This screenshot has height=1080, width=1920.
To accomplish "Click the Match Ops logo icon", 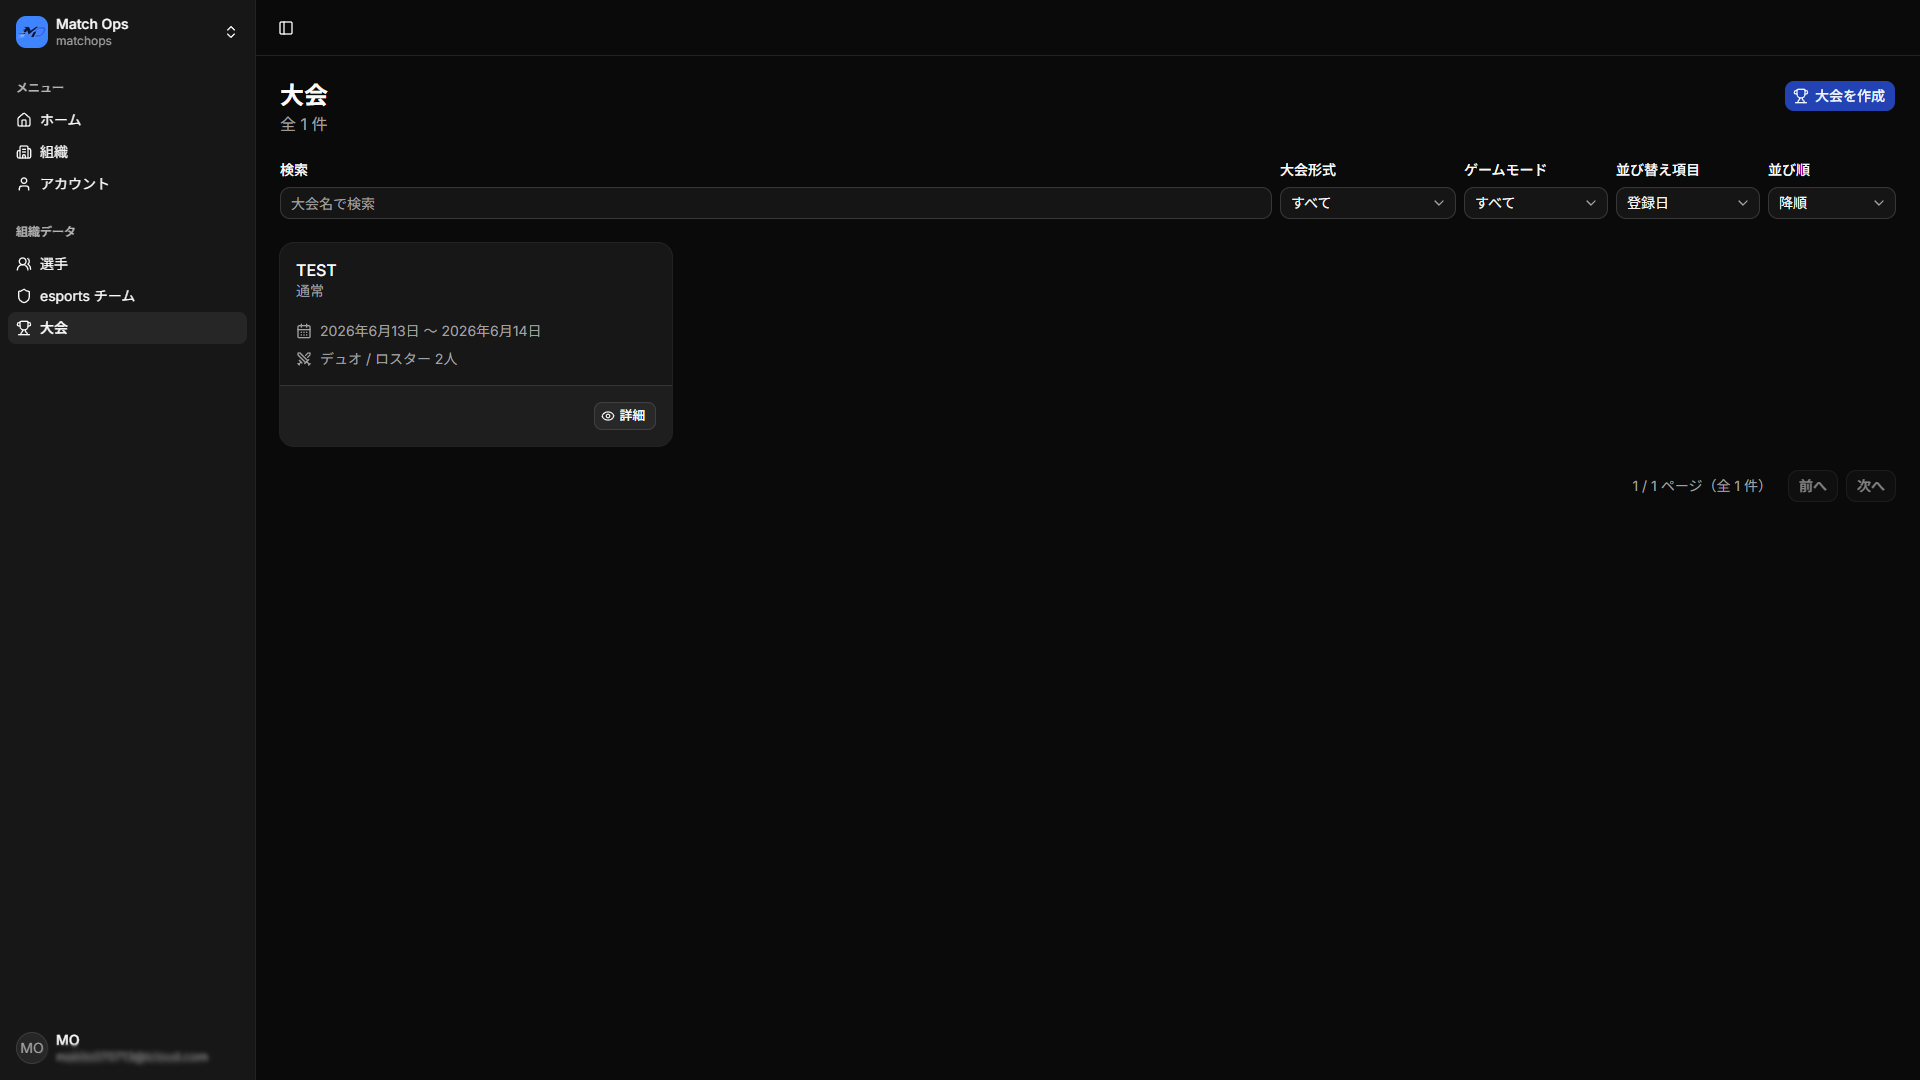I will 32,32.
